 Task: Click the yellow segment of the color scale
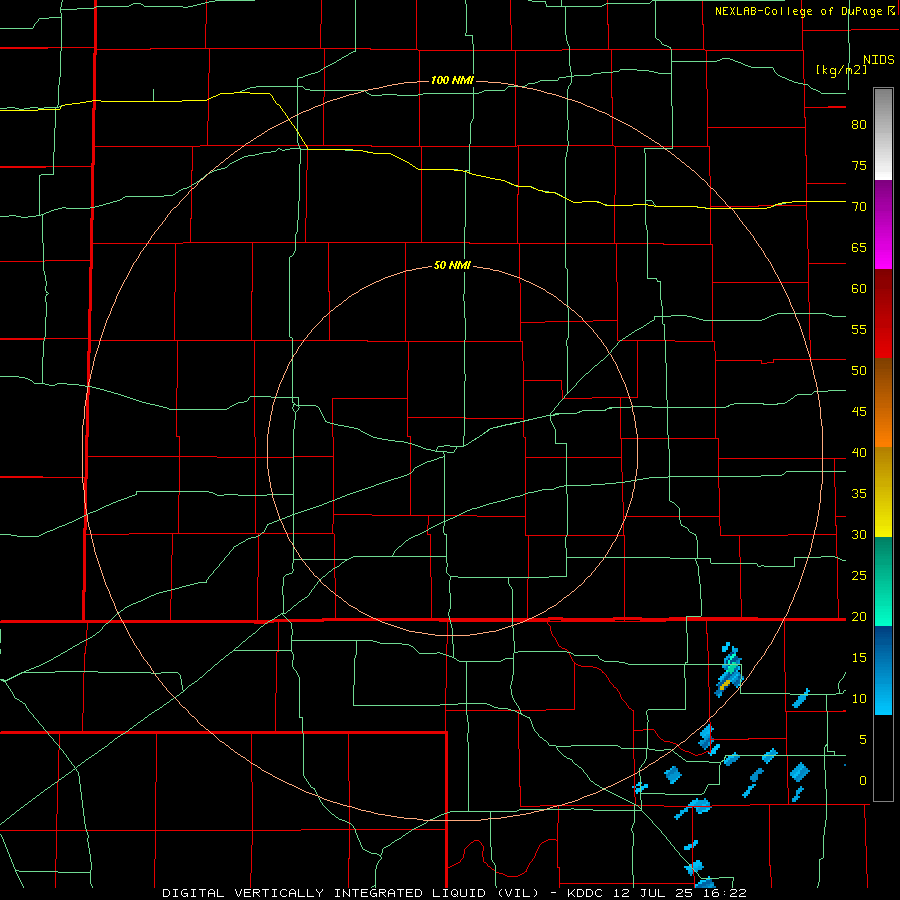pos(883,492)
